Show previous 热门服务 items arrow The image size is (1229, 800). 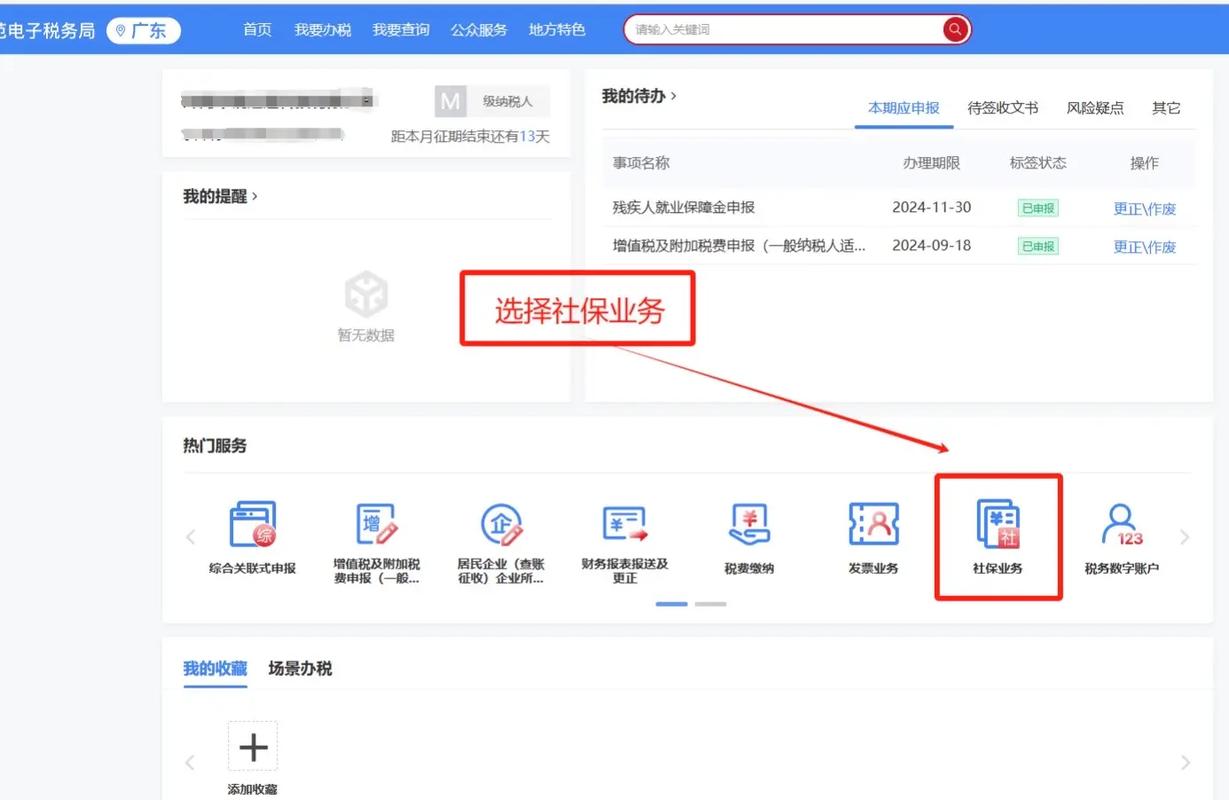[x=190, y=537]
